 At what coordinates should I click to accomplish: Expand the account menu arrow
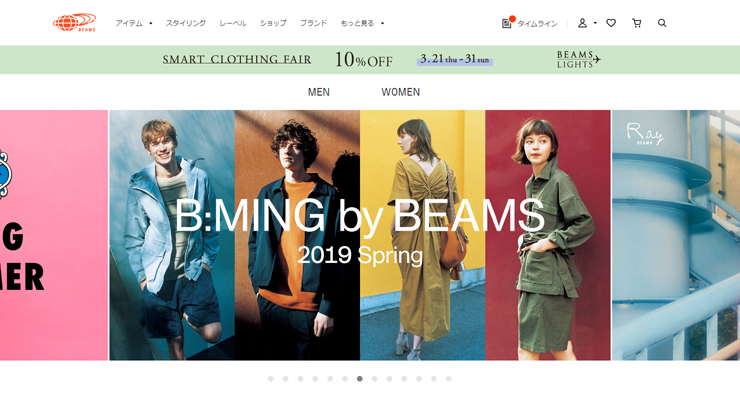(x=595, y=23)
